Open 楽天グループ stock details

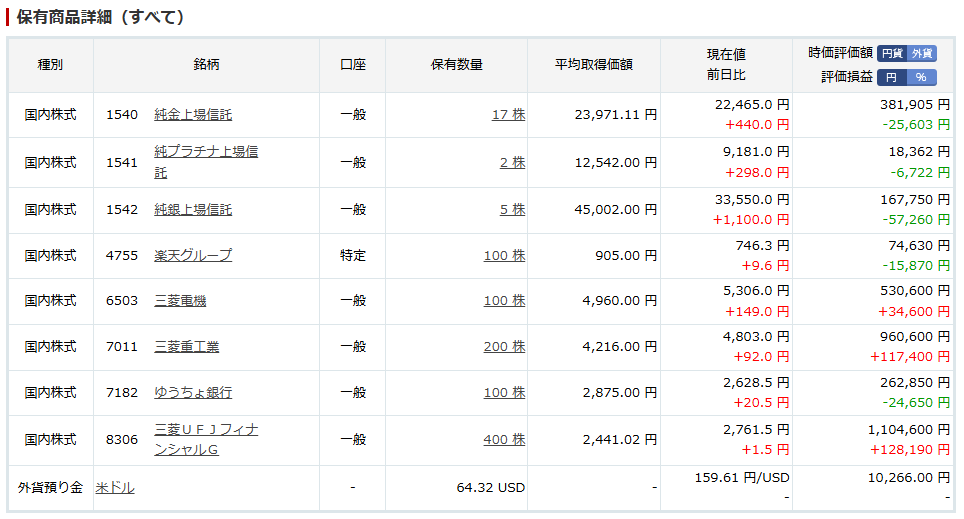tap(193, 256)
